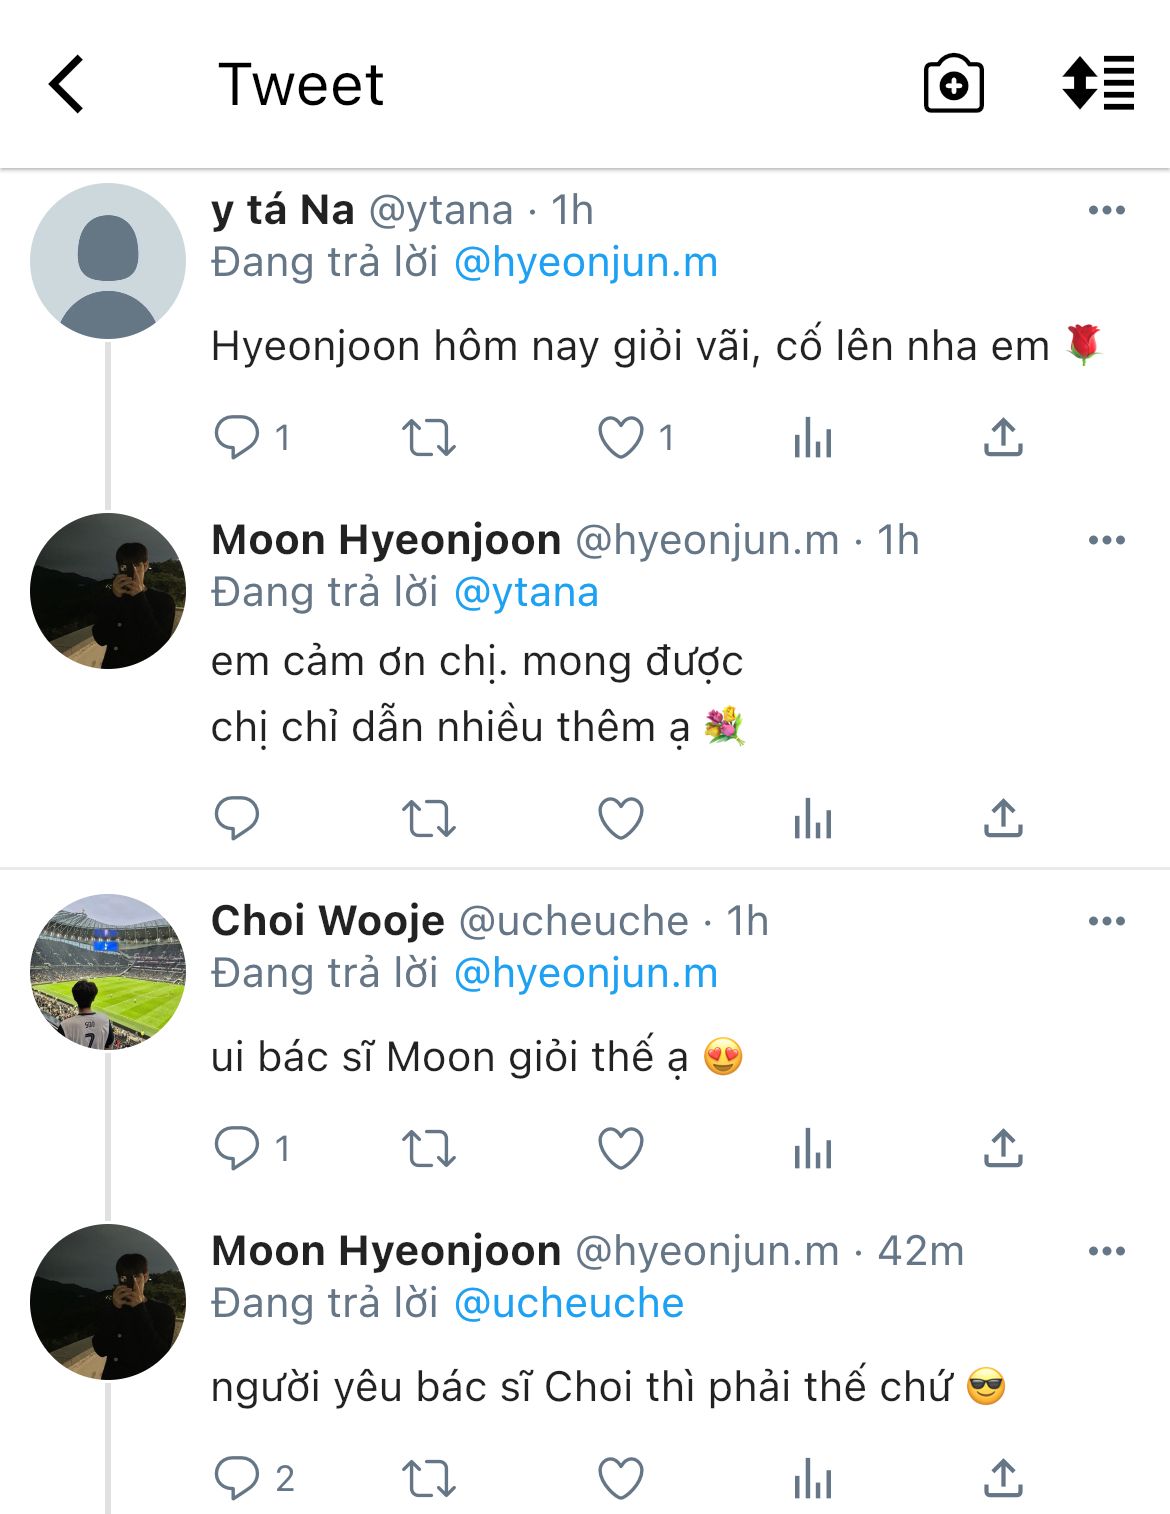
Task: Open more options on the 42m tweet
Action: coord(1106,1251)
